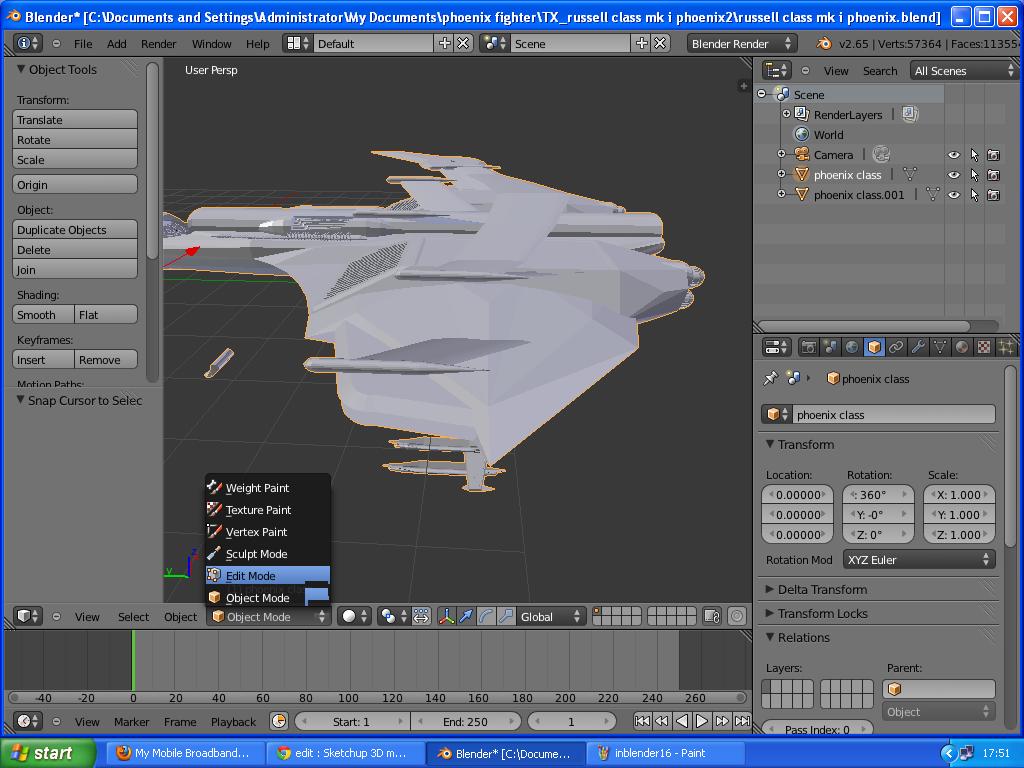1024x768 pixels.
Task: Open the Render properties tab with camera icon
Action: pyautogui.click(x=807, y=347)
